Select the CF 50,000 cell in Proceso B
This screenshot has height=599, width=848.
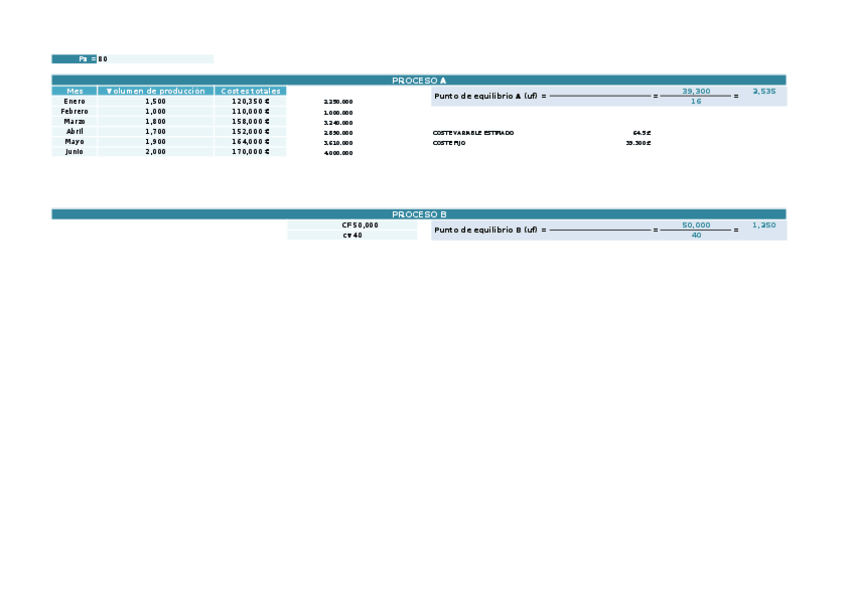[x=353, y=225]
